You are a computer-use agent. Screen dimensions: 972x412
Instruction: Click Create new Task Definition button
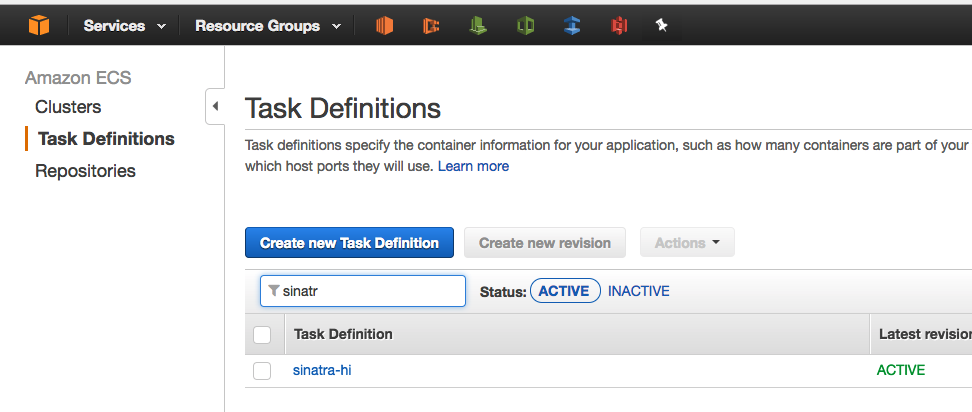coord(349,242)
